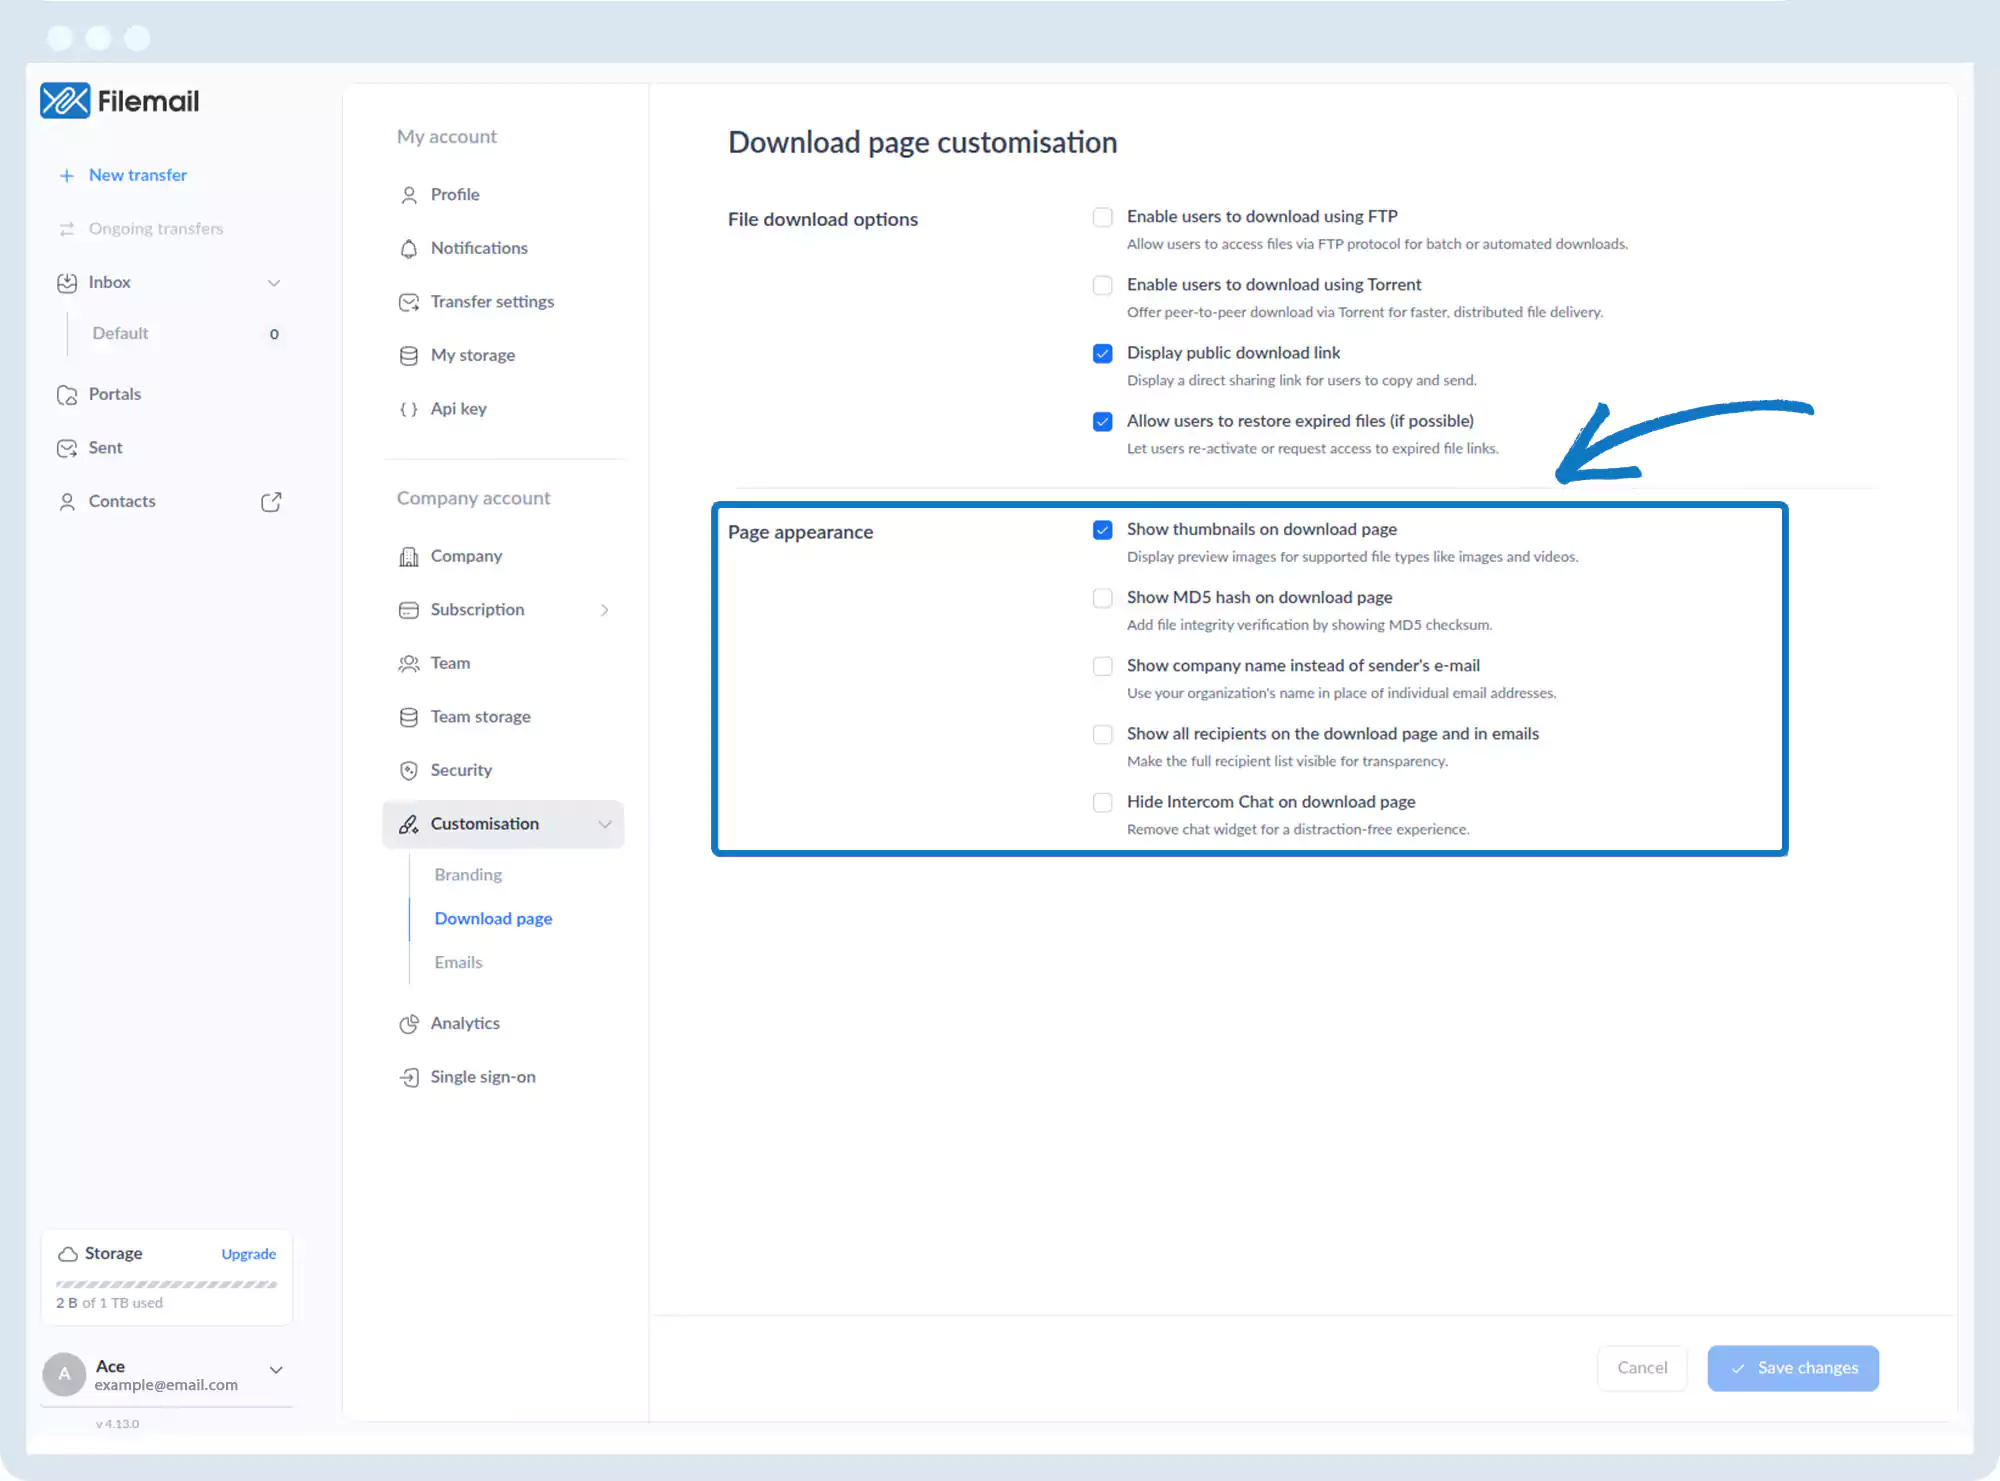Click the Upgrade storage link
This screenshot has width=2000, height=1481.
pos(248,1254)
